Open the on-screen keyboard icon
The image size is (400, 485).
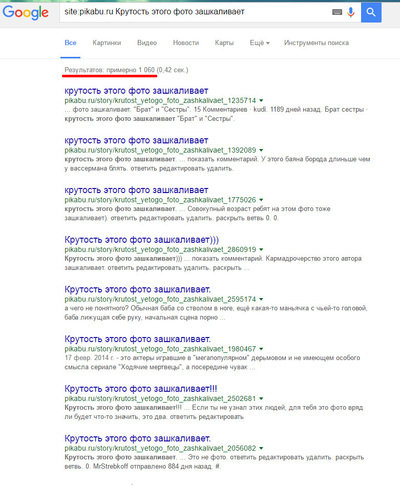click(x=337, y=12)
